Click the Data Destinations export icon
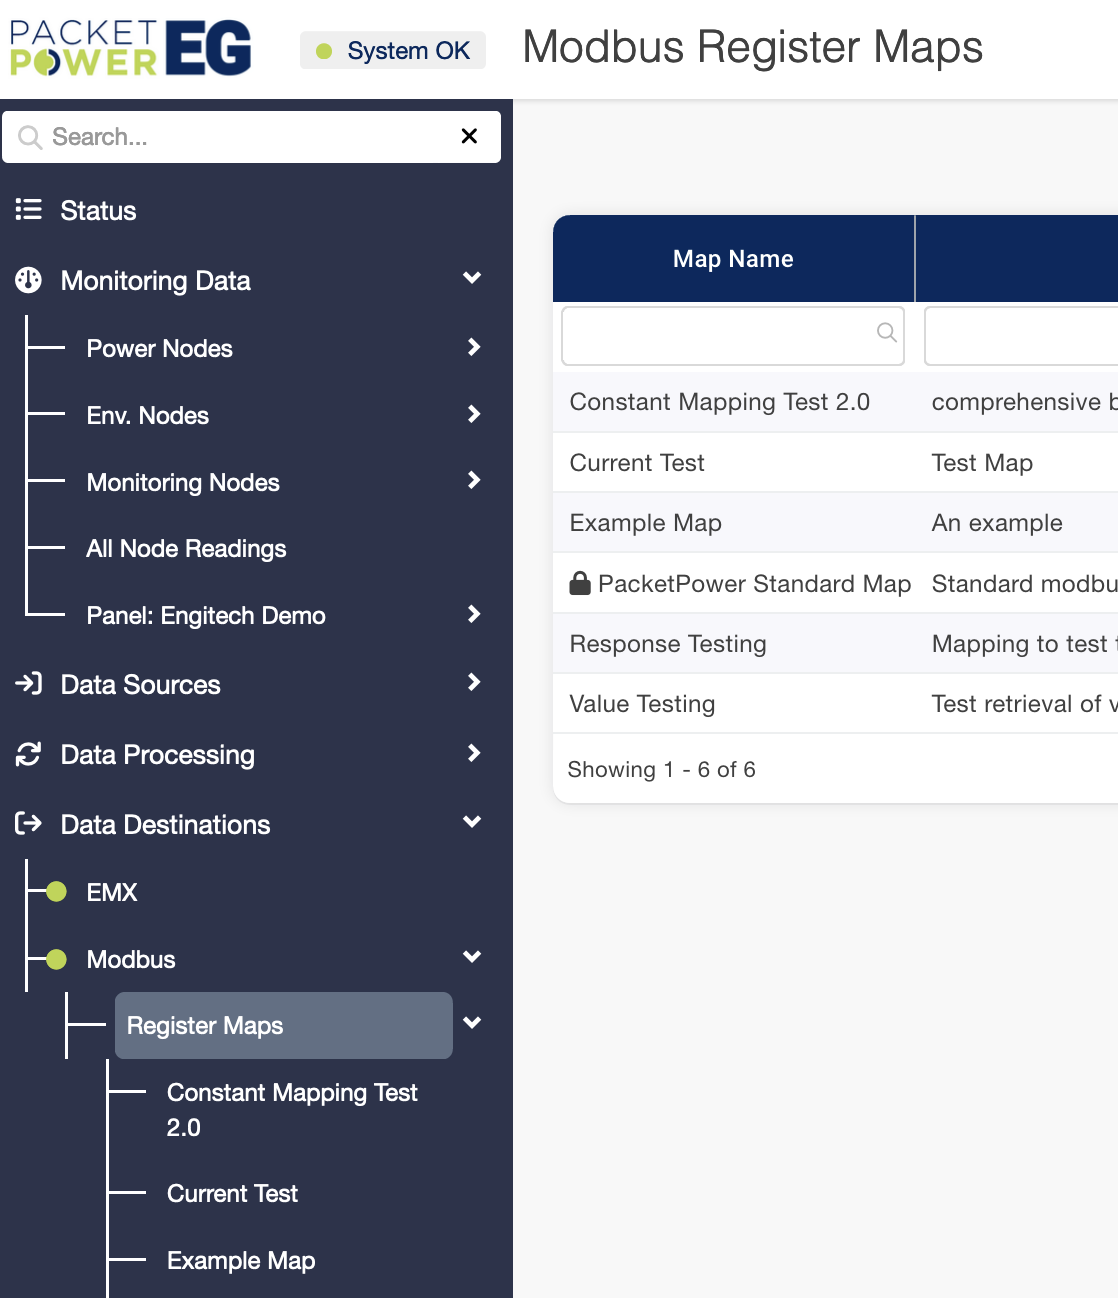The height and width of the screenshot is (1298, 1118). point(28,824)
